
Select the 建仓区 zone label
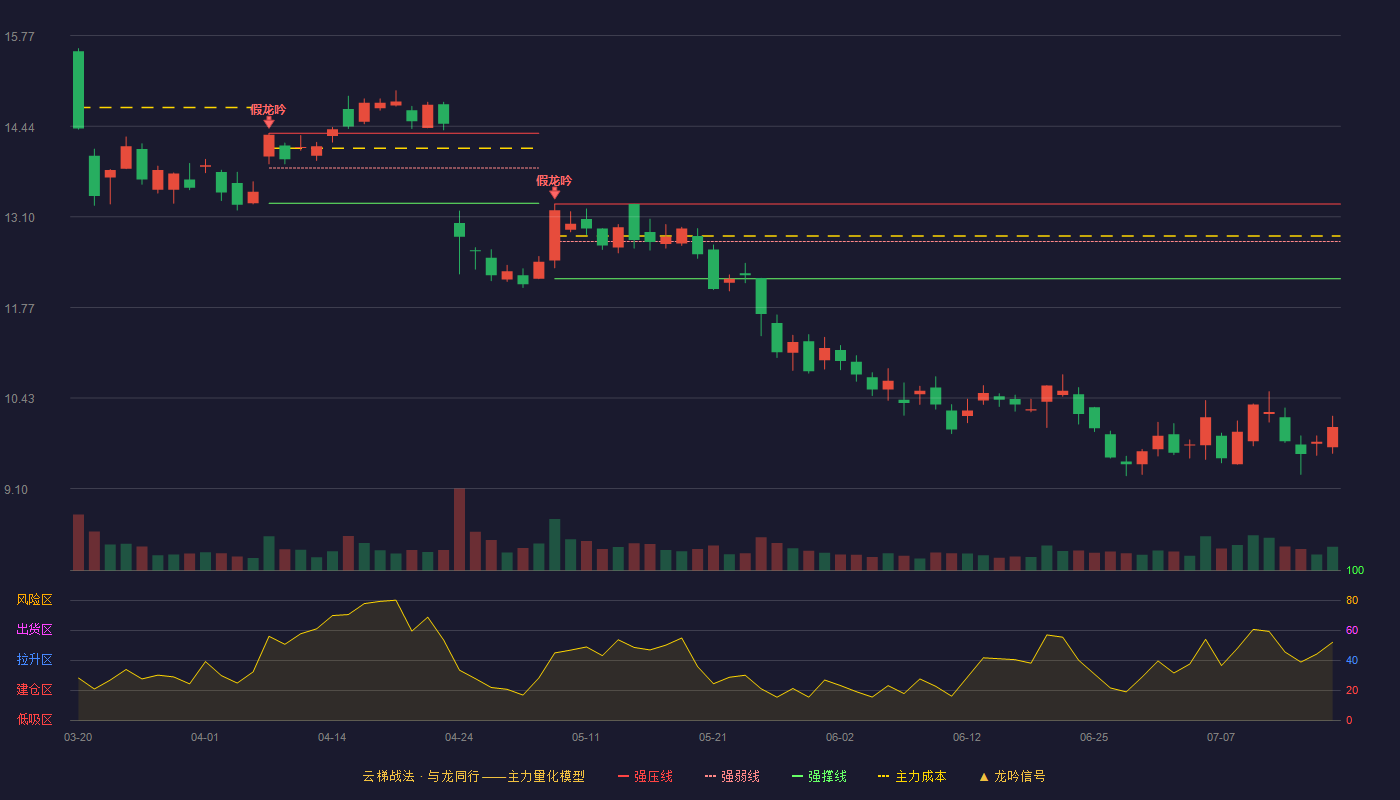(34, 690)
